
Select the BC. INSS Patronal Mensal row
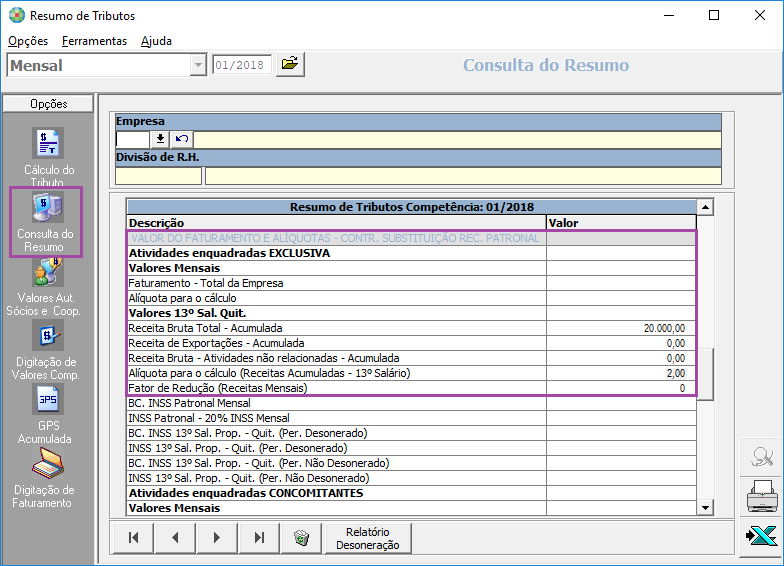tap(412, 403)
